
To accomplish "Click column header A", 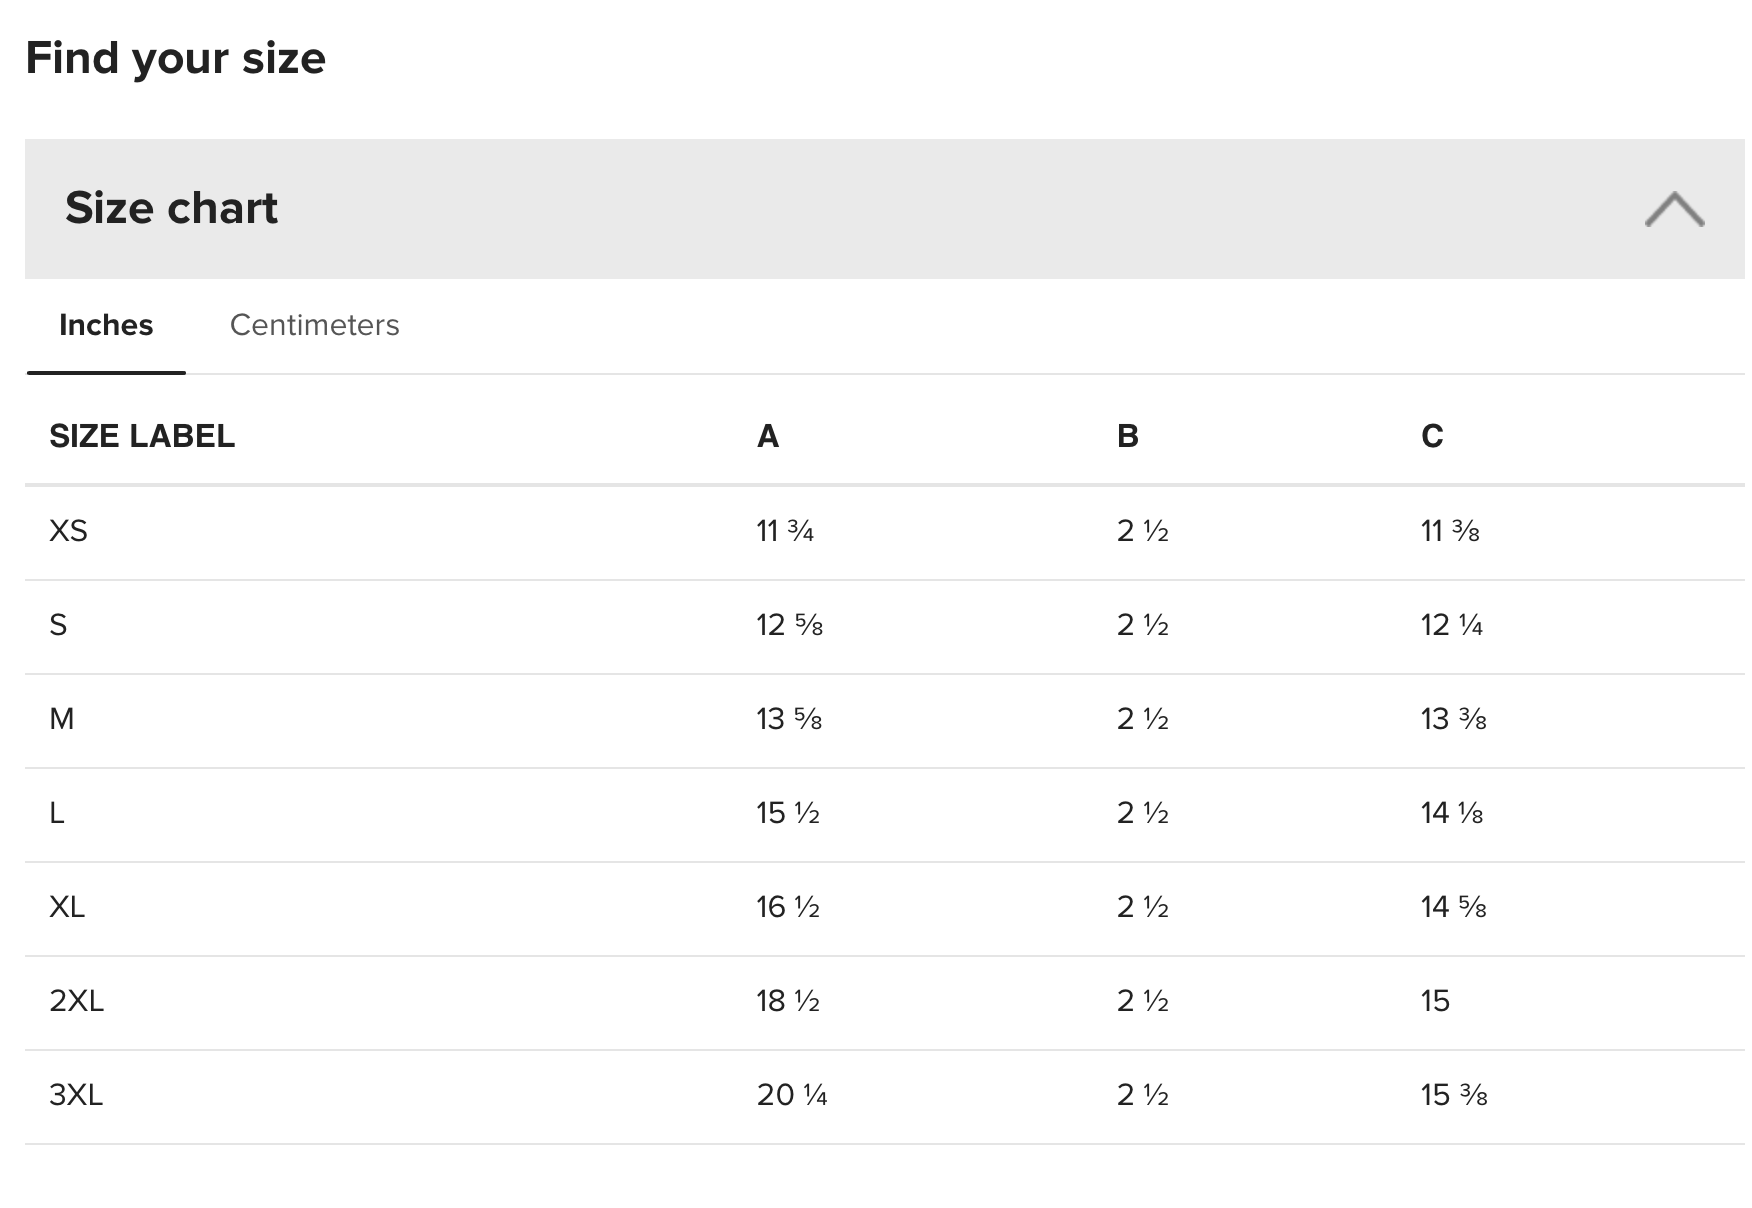I will (x=767, y=436).
